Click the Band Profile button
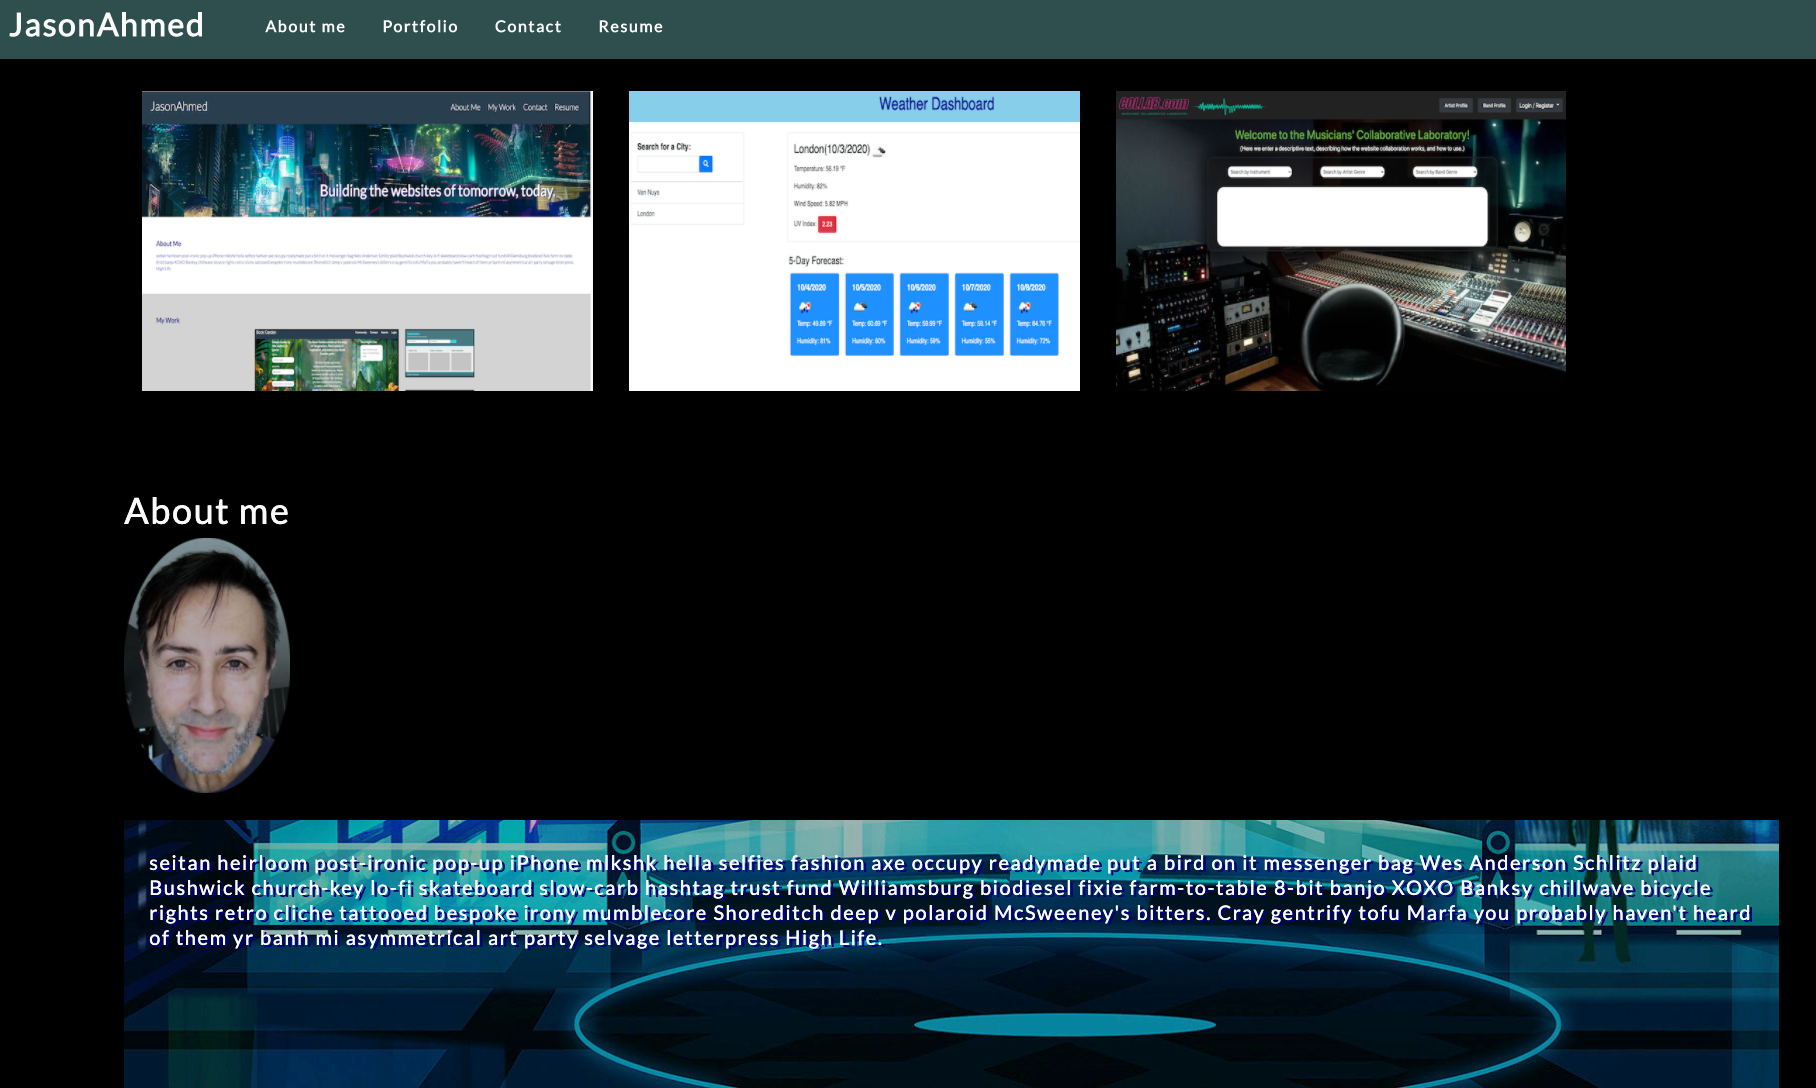Screen dimensions: 1816x1088 [1494, 106]
